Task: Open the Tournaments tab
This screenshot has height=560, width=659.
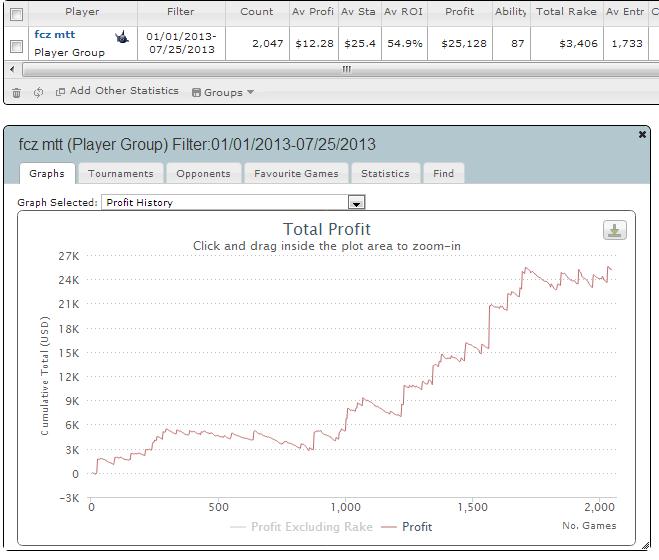Action: tap(121, 174)
